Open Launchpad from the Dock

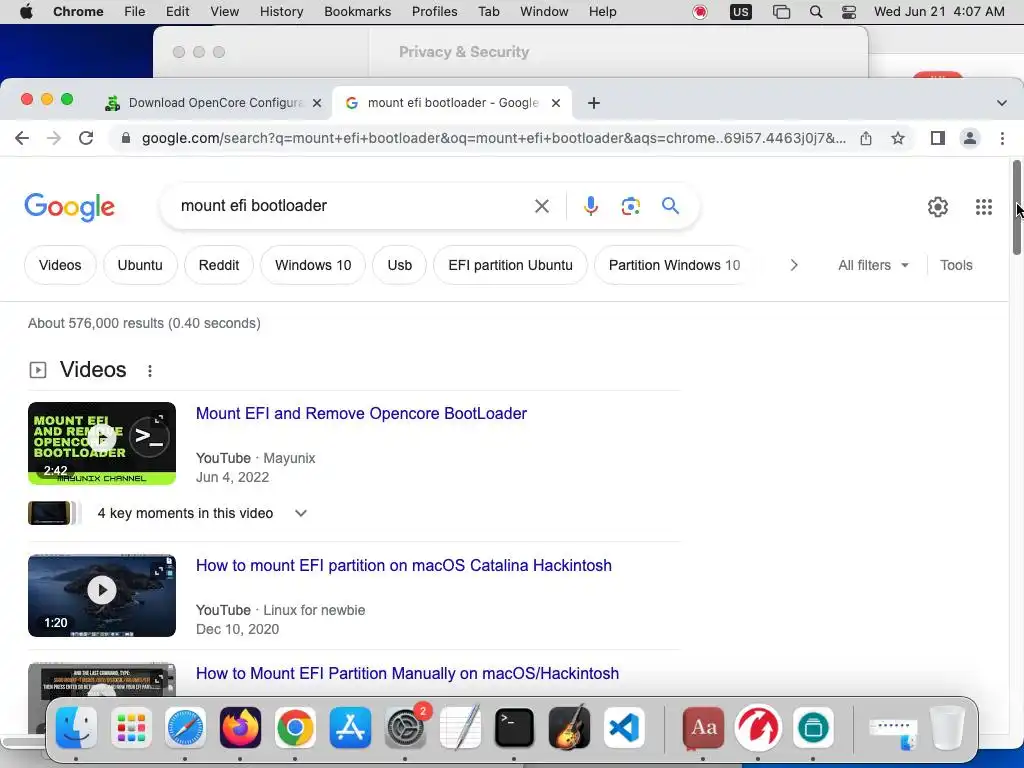click(131, 728)
